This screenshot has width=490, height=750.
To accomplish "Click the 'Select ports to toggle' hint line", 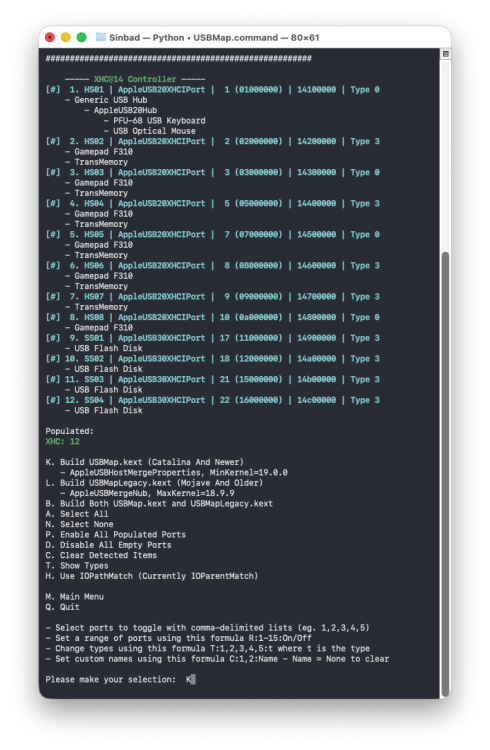I will [208, 628].
